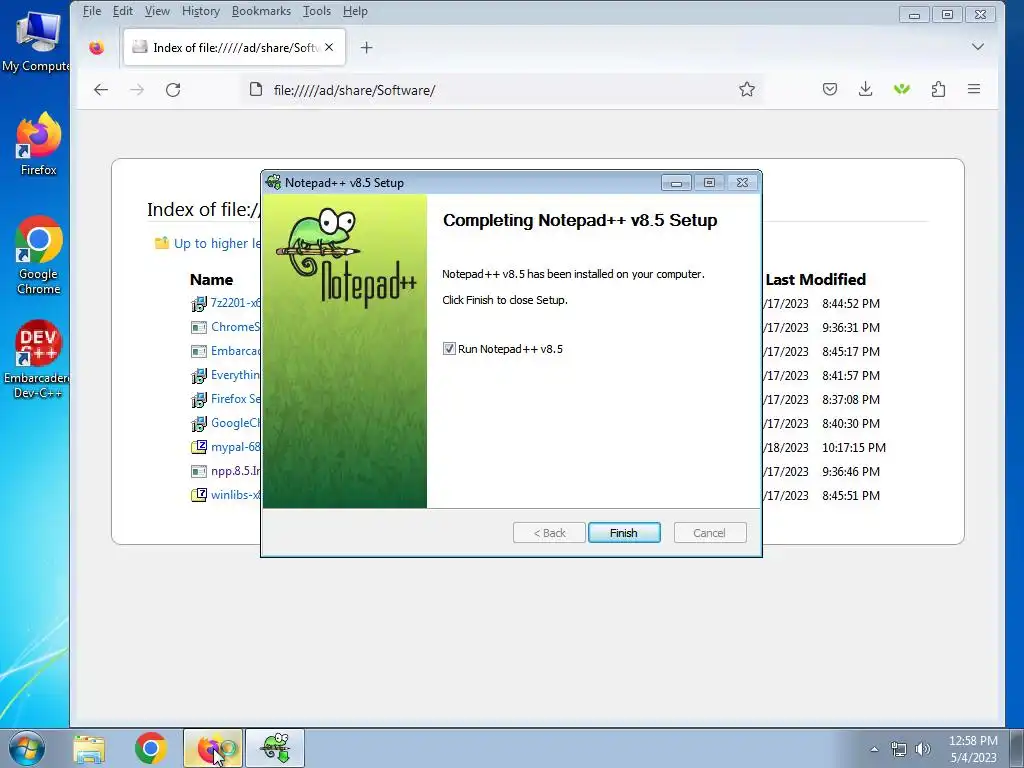Open Firefox Help menu
The width and height of the screenshot is (1024, 768).
(x=355, y=11)
